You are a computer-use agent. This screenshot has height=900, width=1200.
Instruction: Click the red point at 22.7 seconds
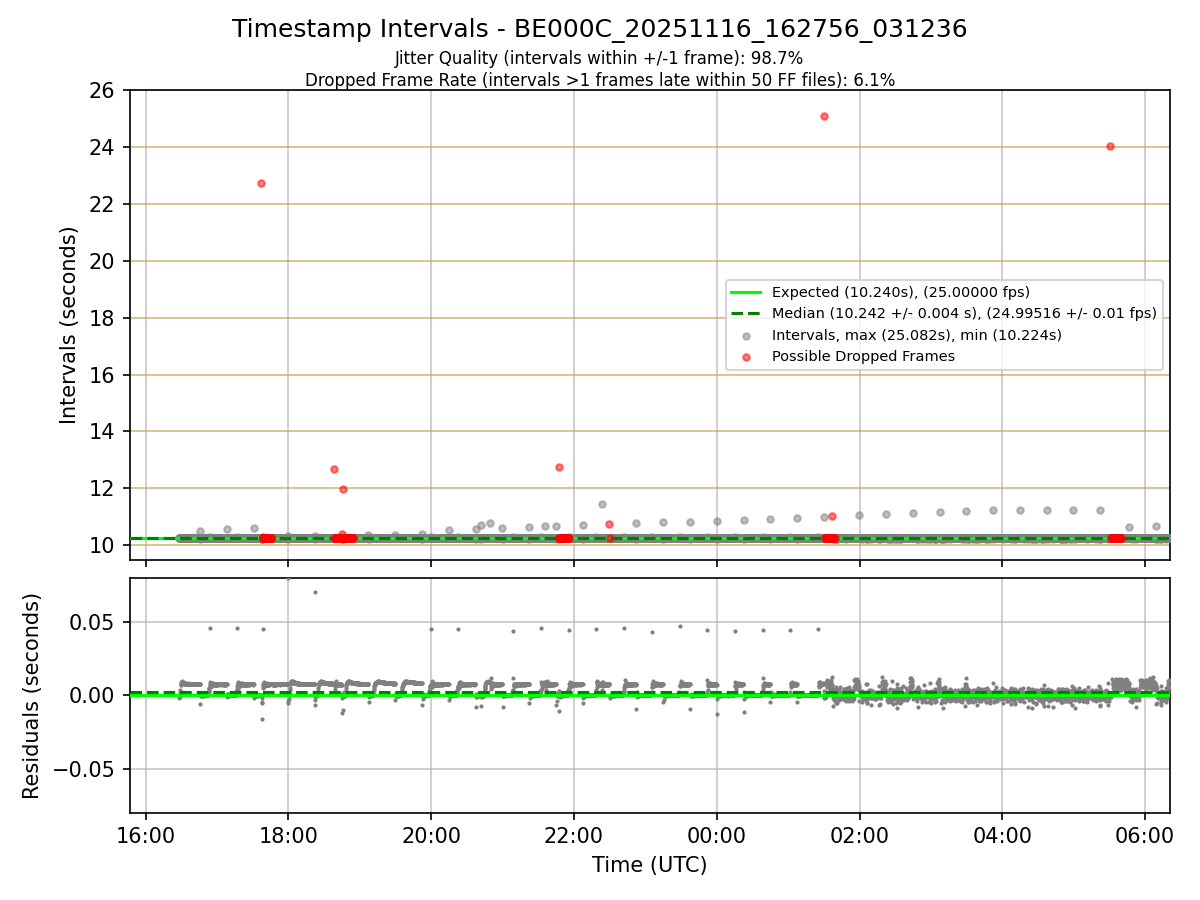coord(261,183)
